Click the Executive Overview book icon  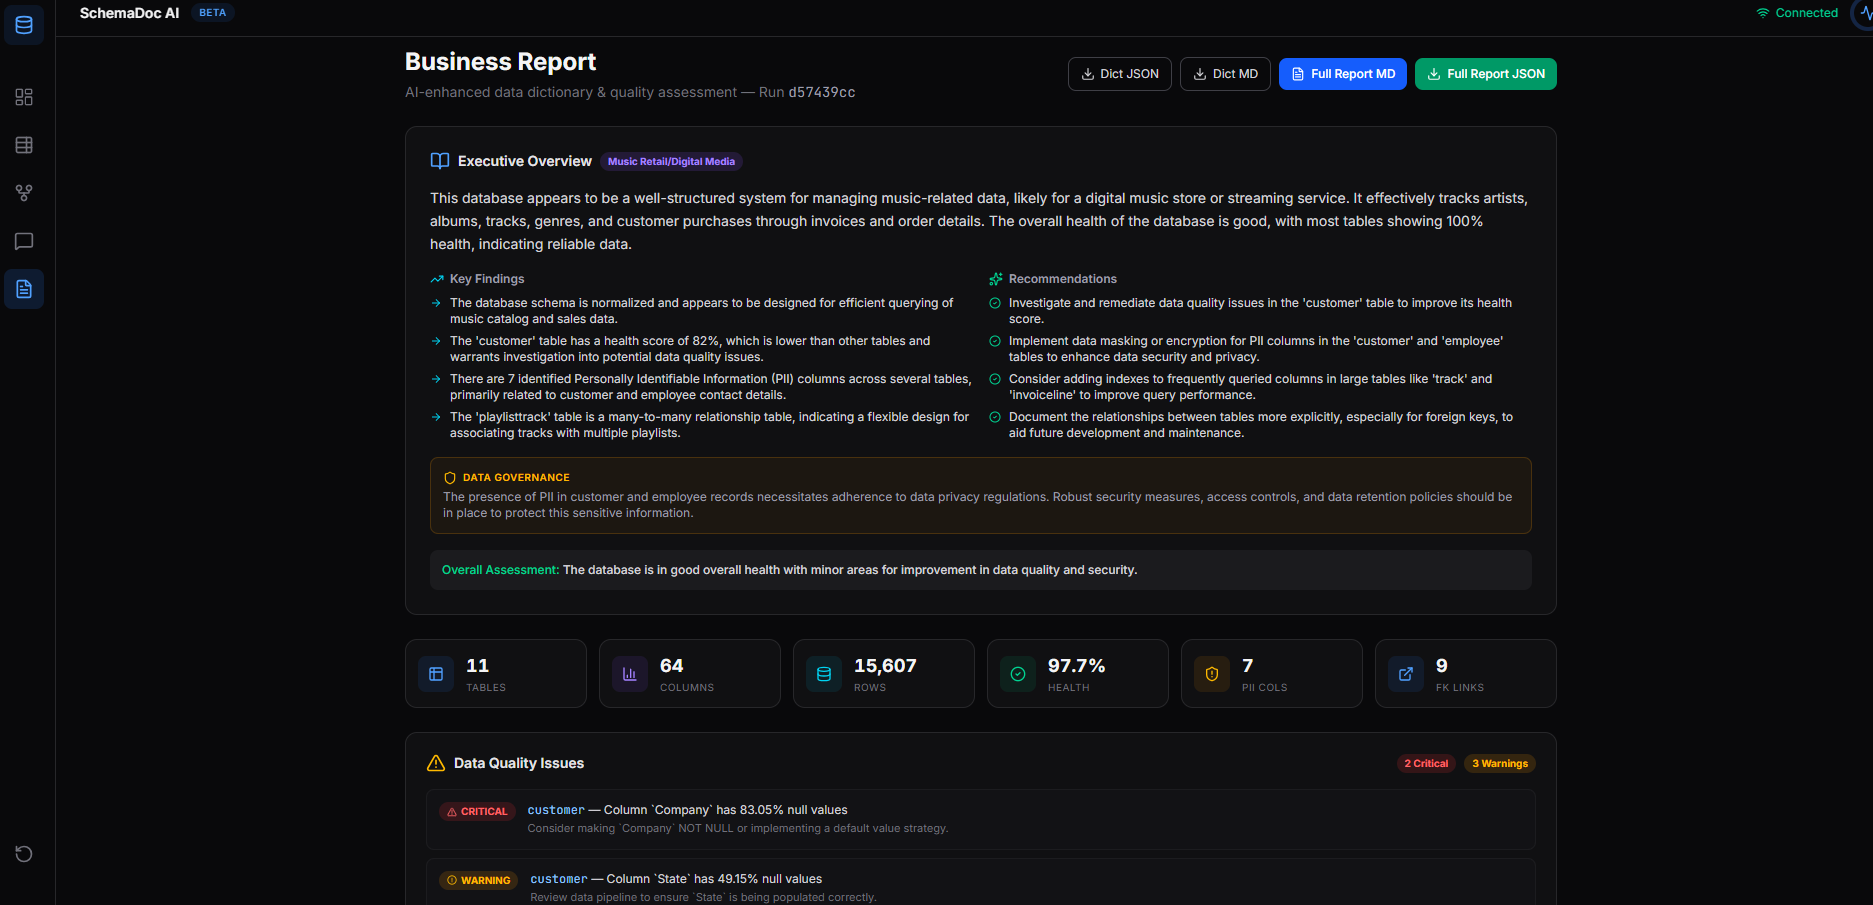(x=440, y=161)
